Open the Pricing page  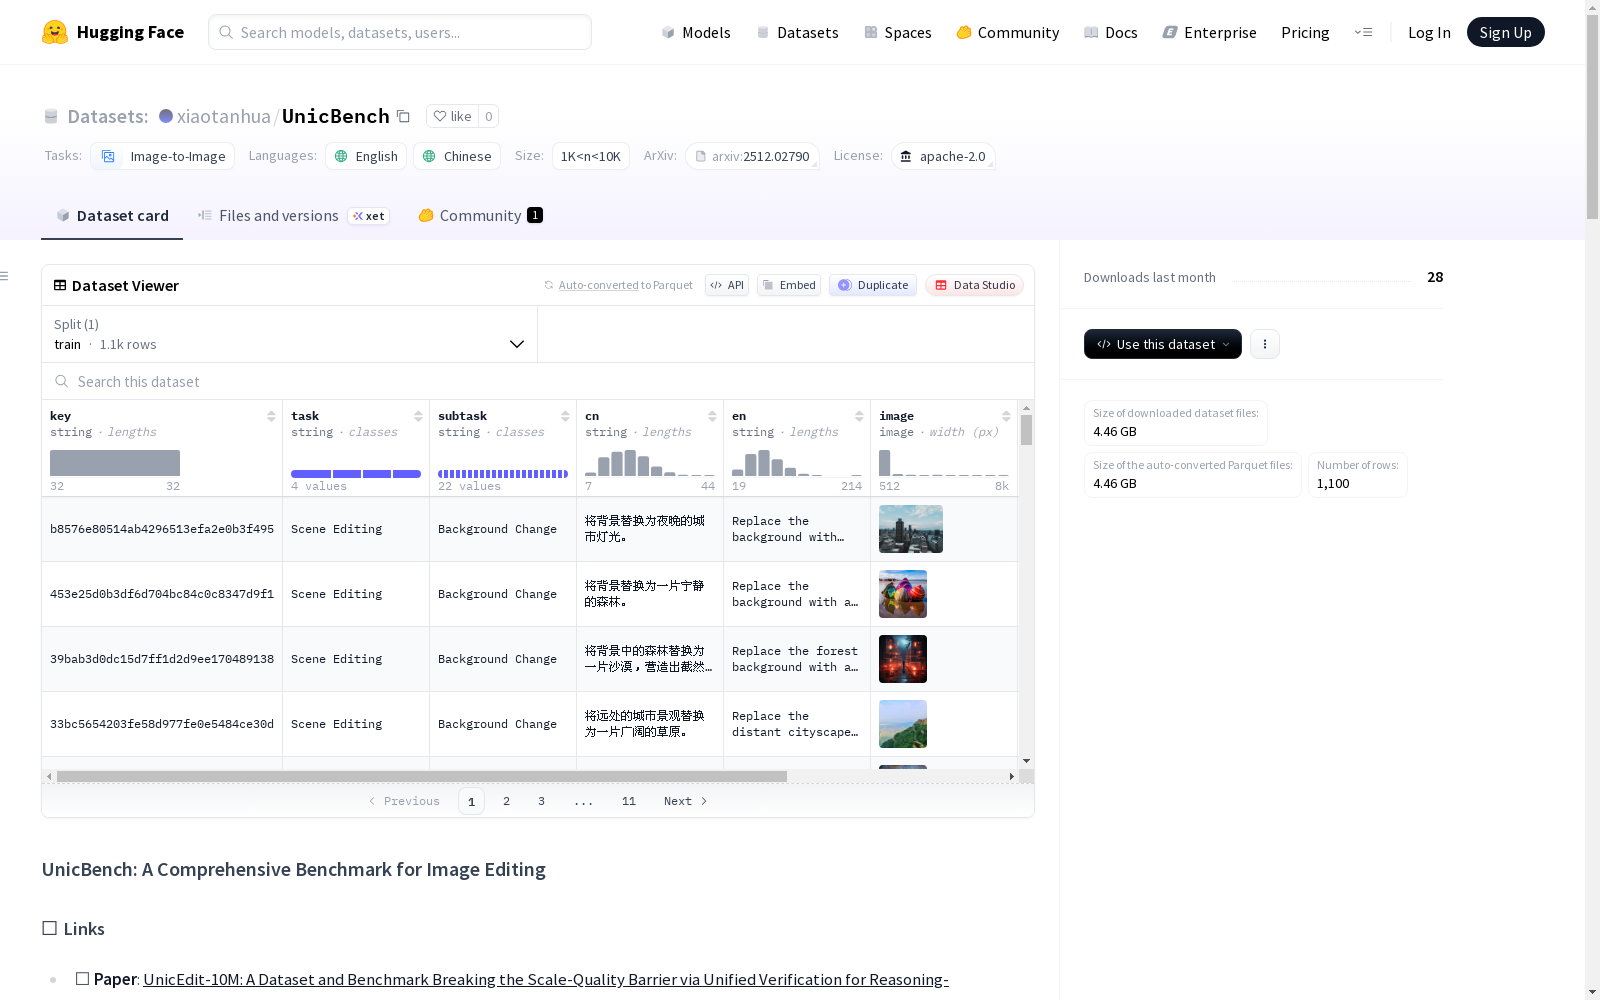[1305, 32]
